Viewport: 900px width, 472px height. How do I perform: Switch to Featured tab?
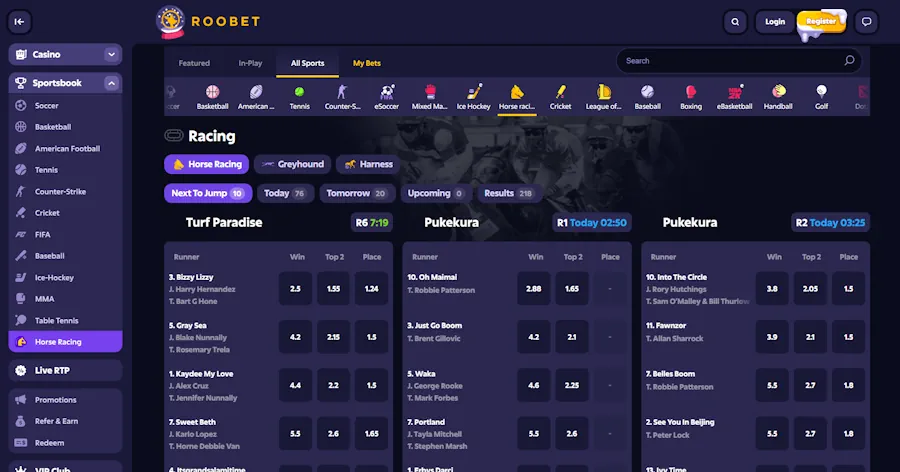tap(194, 63)
